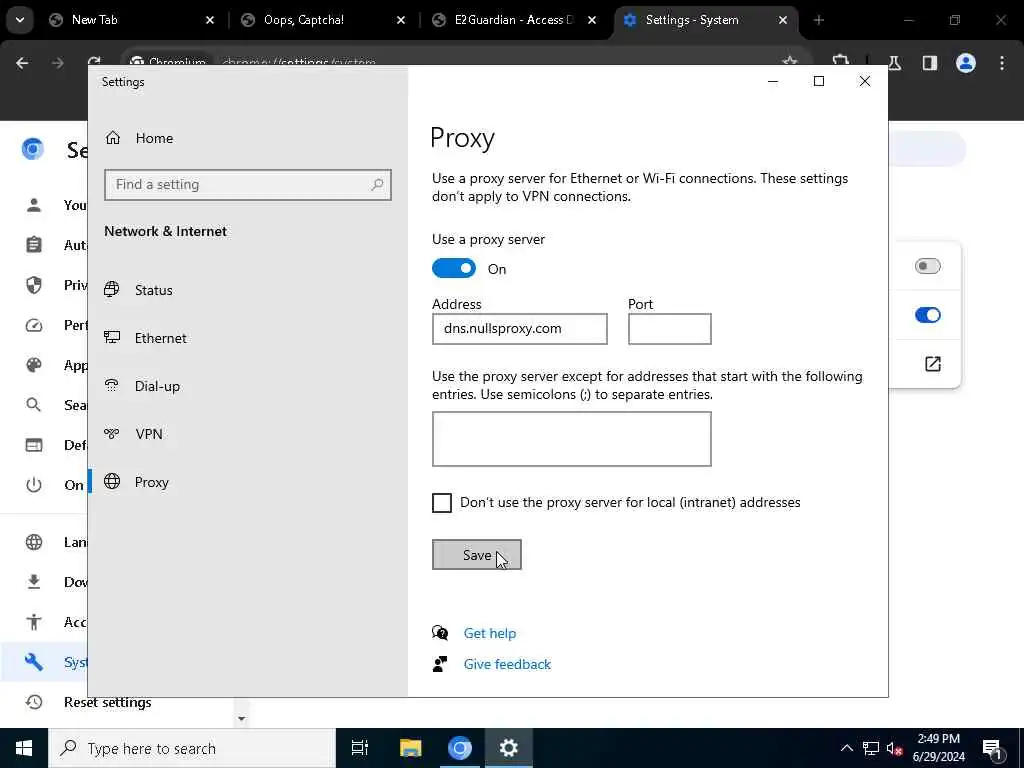This screenshot has width=1024, height=768.
Task: Open the taskbar clock showing 2:49 PM
Action: 938,748
